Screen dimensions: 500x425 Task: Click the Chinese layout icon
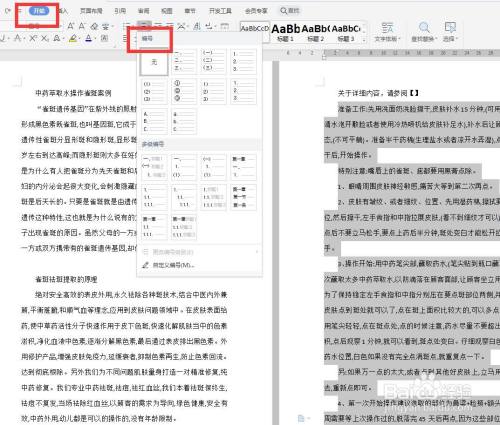[182, 26]
